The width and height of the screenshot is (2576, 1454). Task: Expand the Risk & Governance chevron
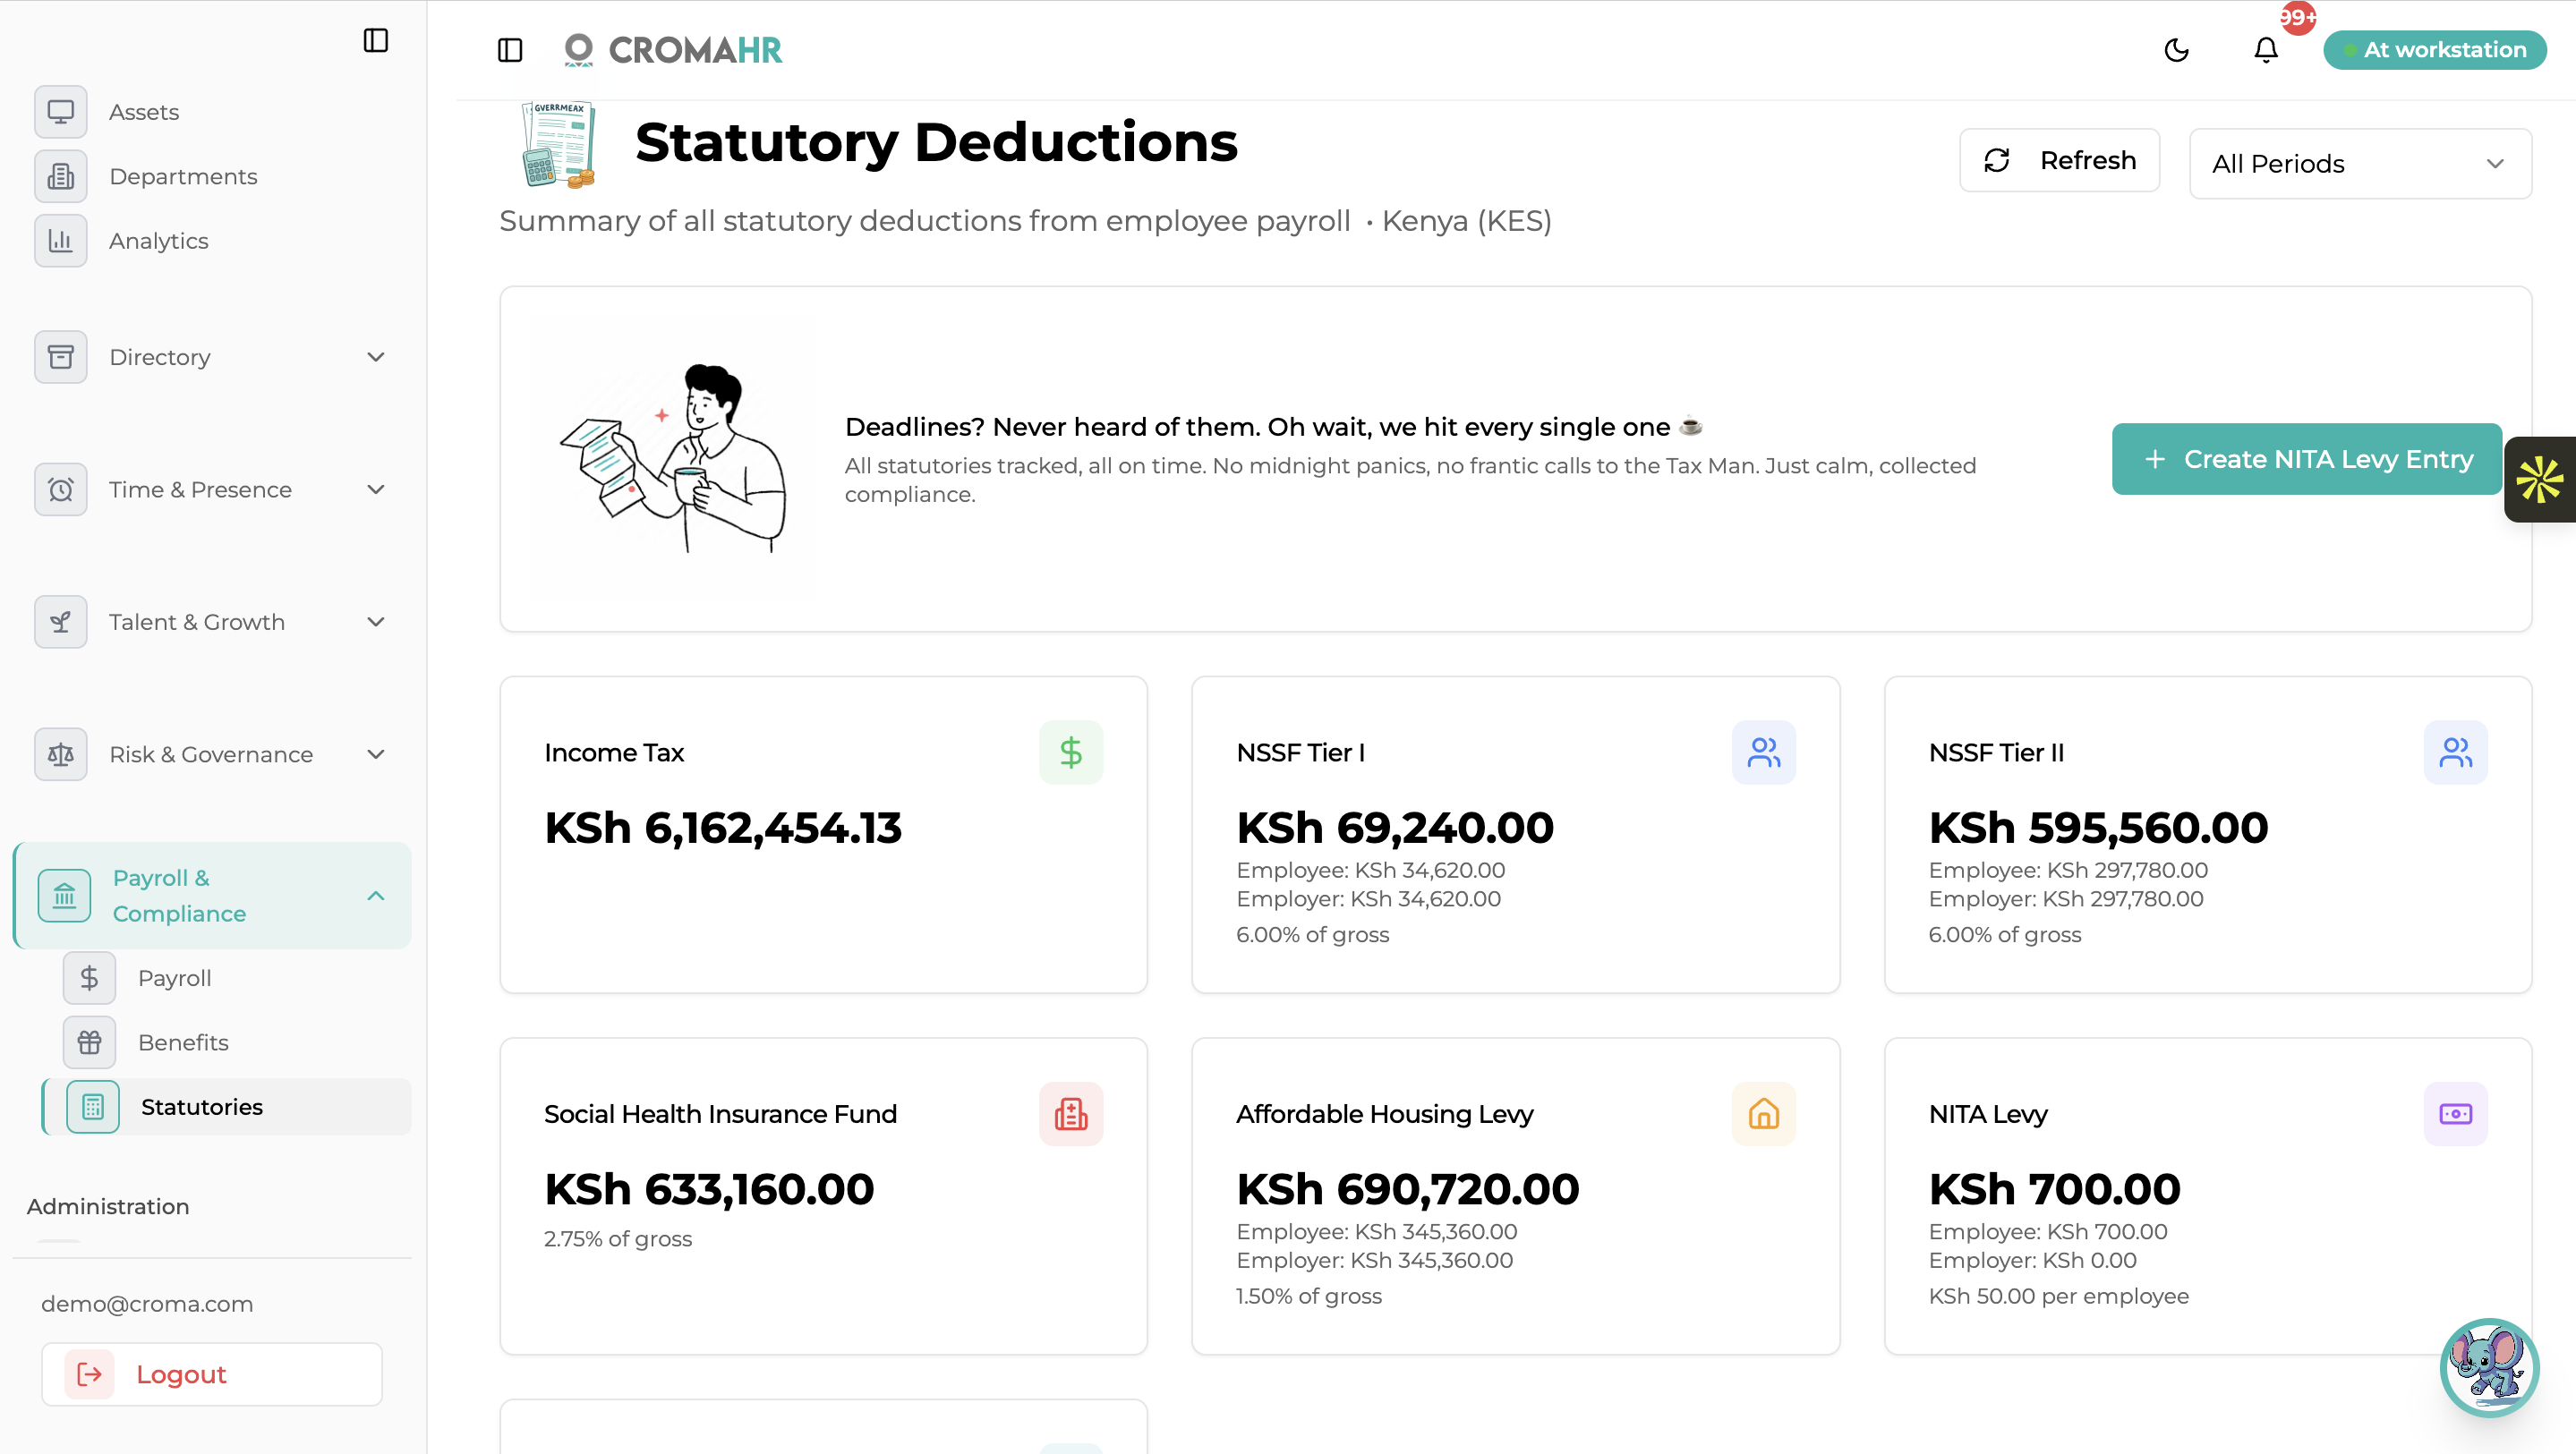[x=376, y=755]
